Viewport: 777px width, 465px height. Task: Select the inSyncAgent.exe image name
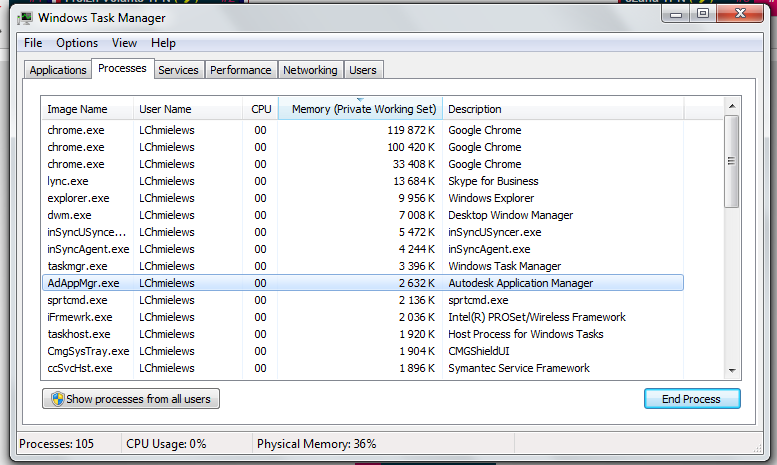(x=88, y=249)
